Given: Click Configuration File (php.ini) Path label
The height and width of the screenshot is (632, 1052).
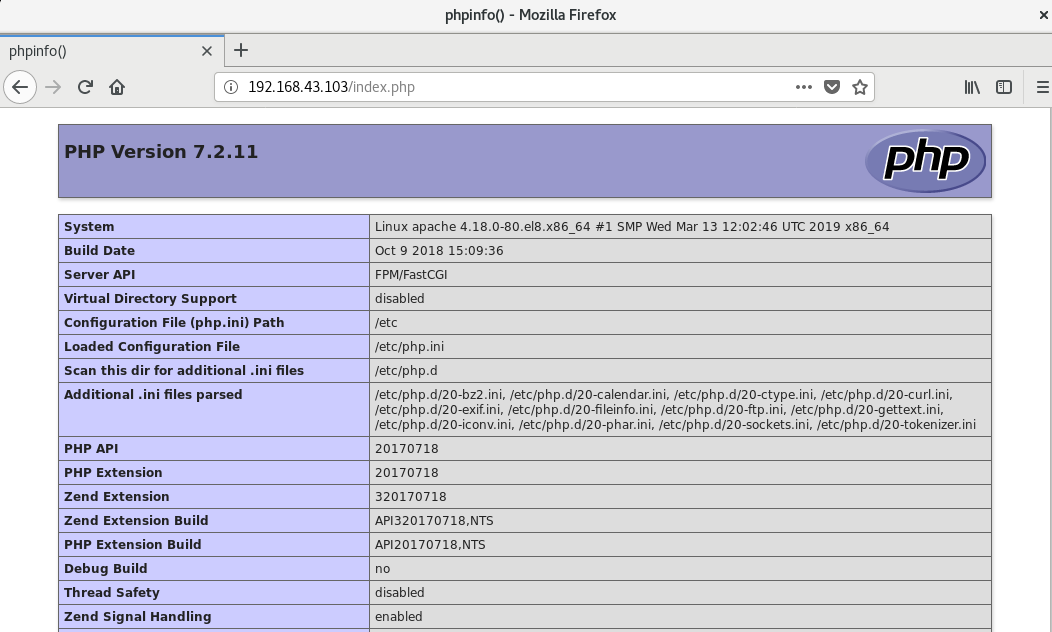Looking at the screenshot, I should pyautogui.click(x=174, y=323).
